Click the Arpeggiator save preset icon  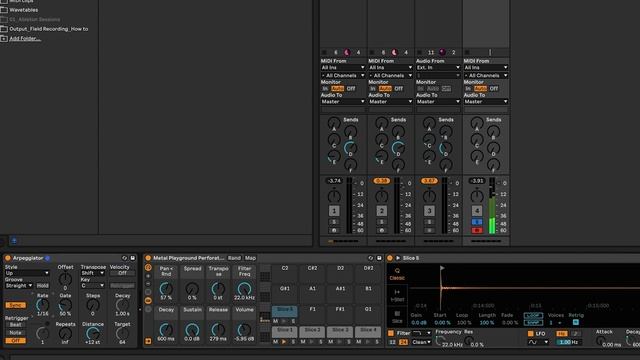(x=133, y=258)
